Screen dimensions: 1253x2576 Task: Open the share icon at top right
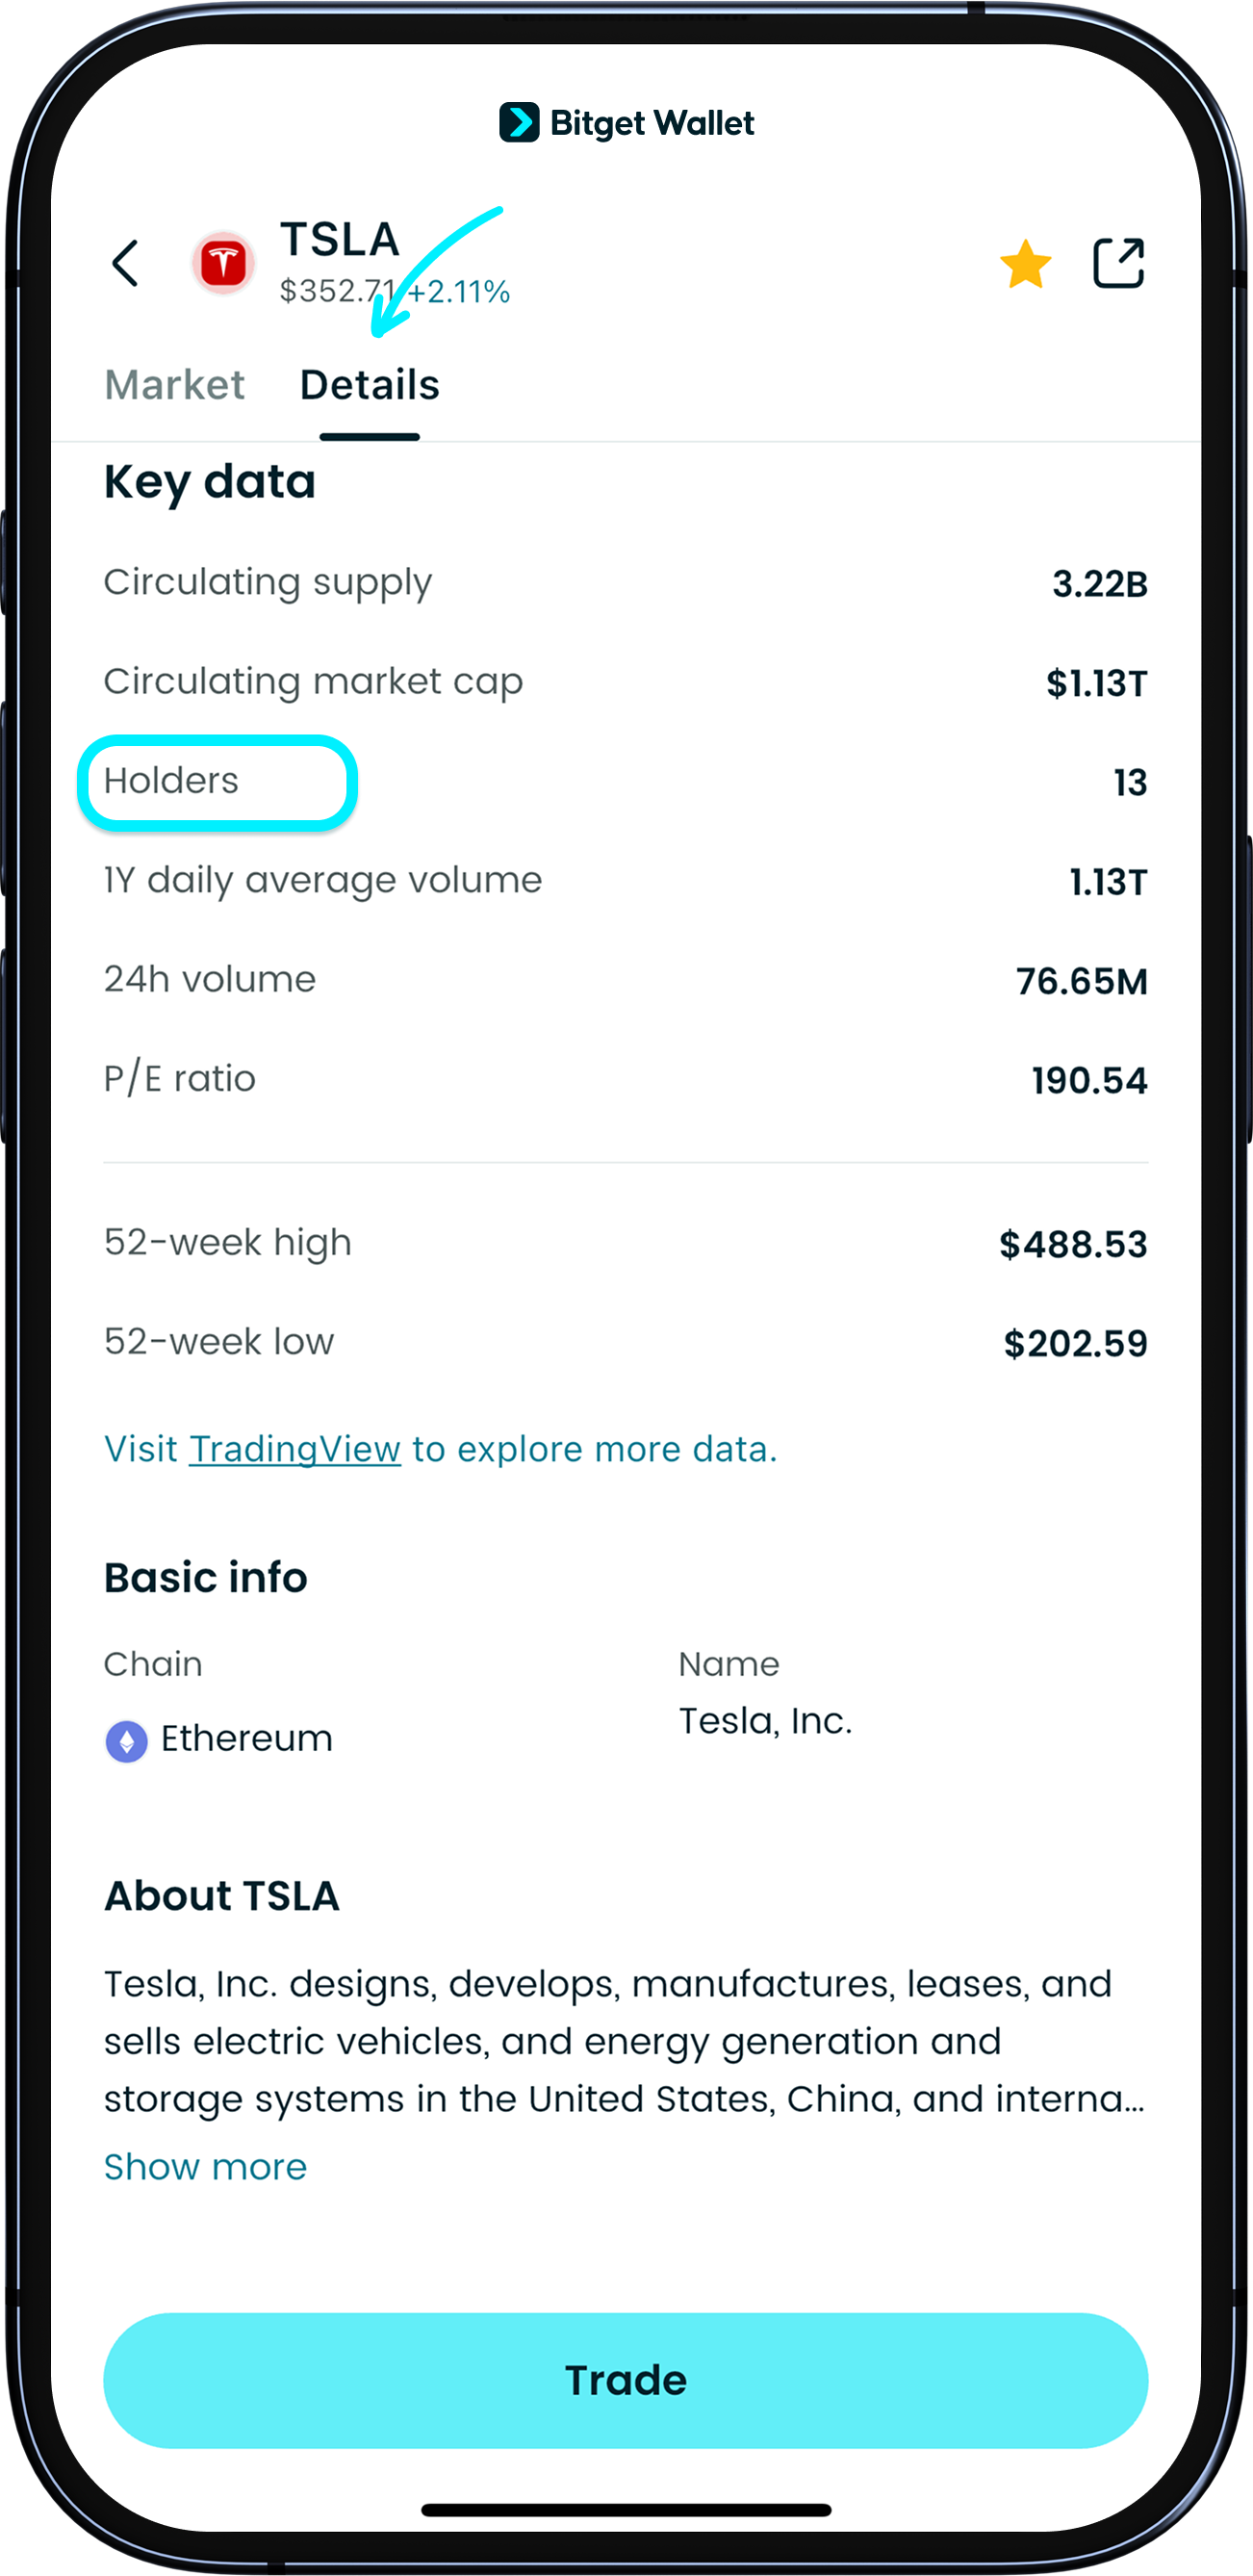1117,263
